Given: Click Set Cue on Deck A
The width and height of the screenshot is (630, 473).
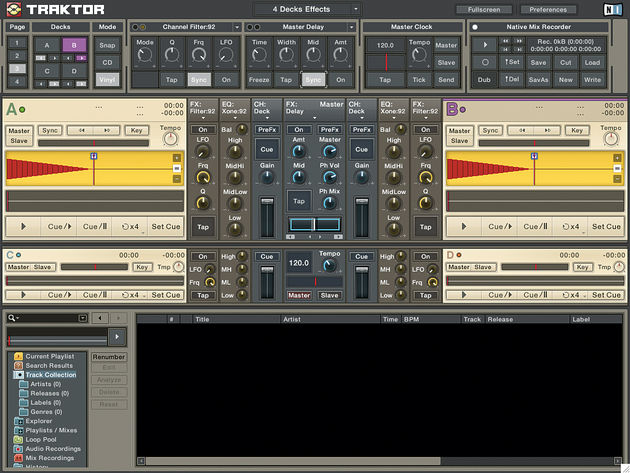Looking at the screenshot, I should [x=166, y=227].
